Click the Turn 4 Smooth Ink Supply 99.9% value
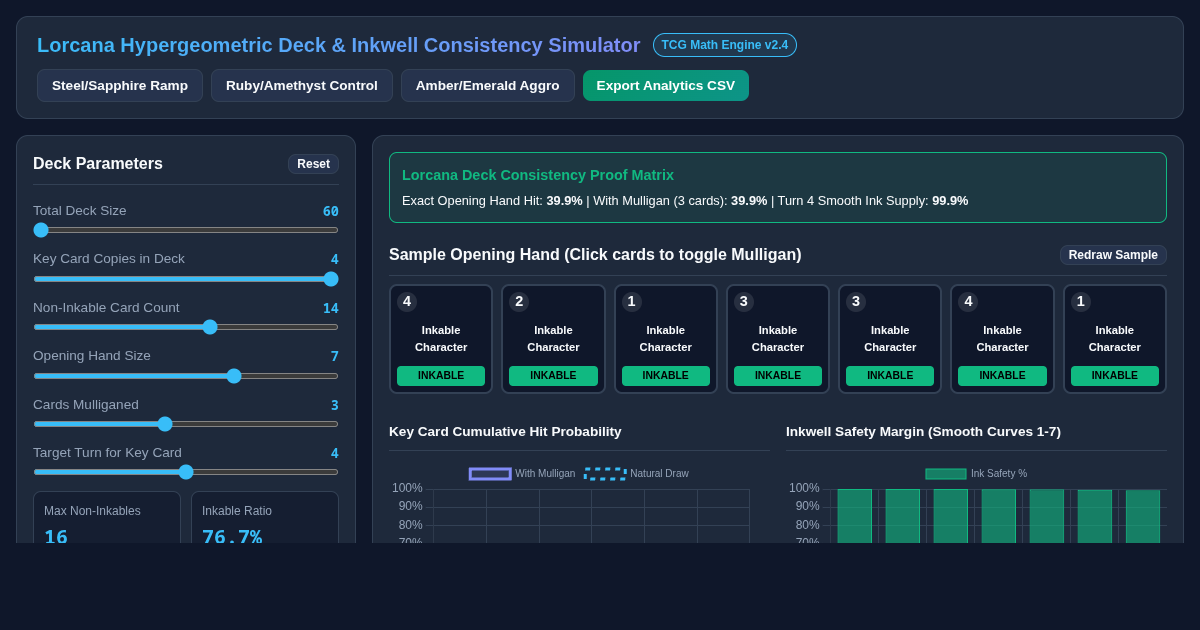This screenshot has width=1200, height=630. pos(950,201)
